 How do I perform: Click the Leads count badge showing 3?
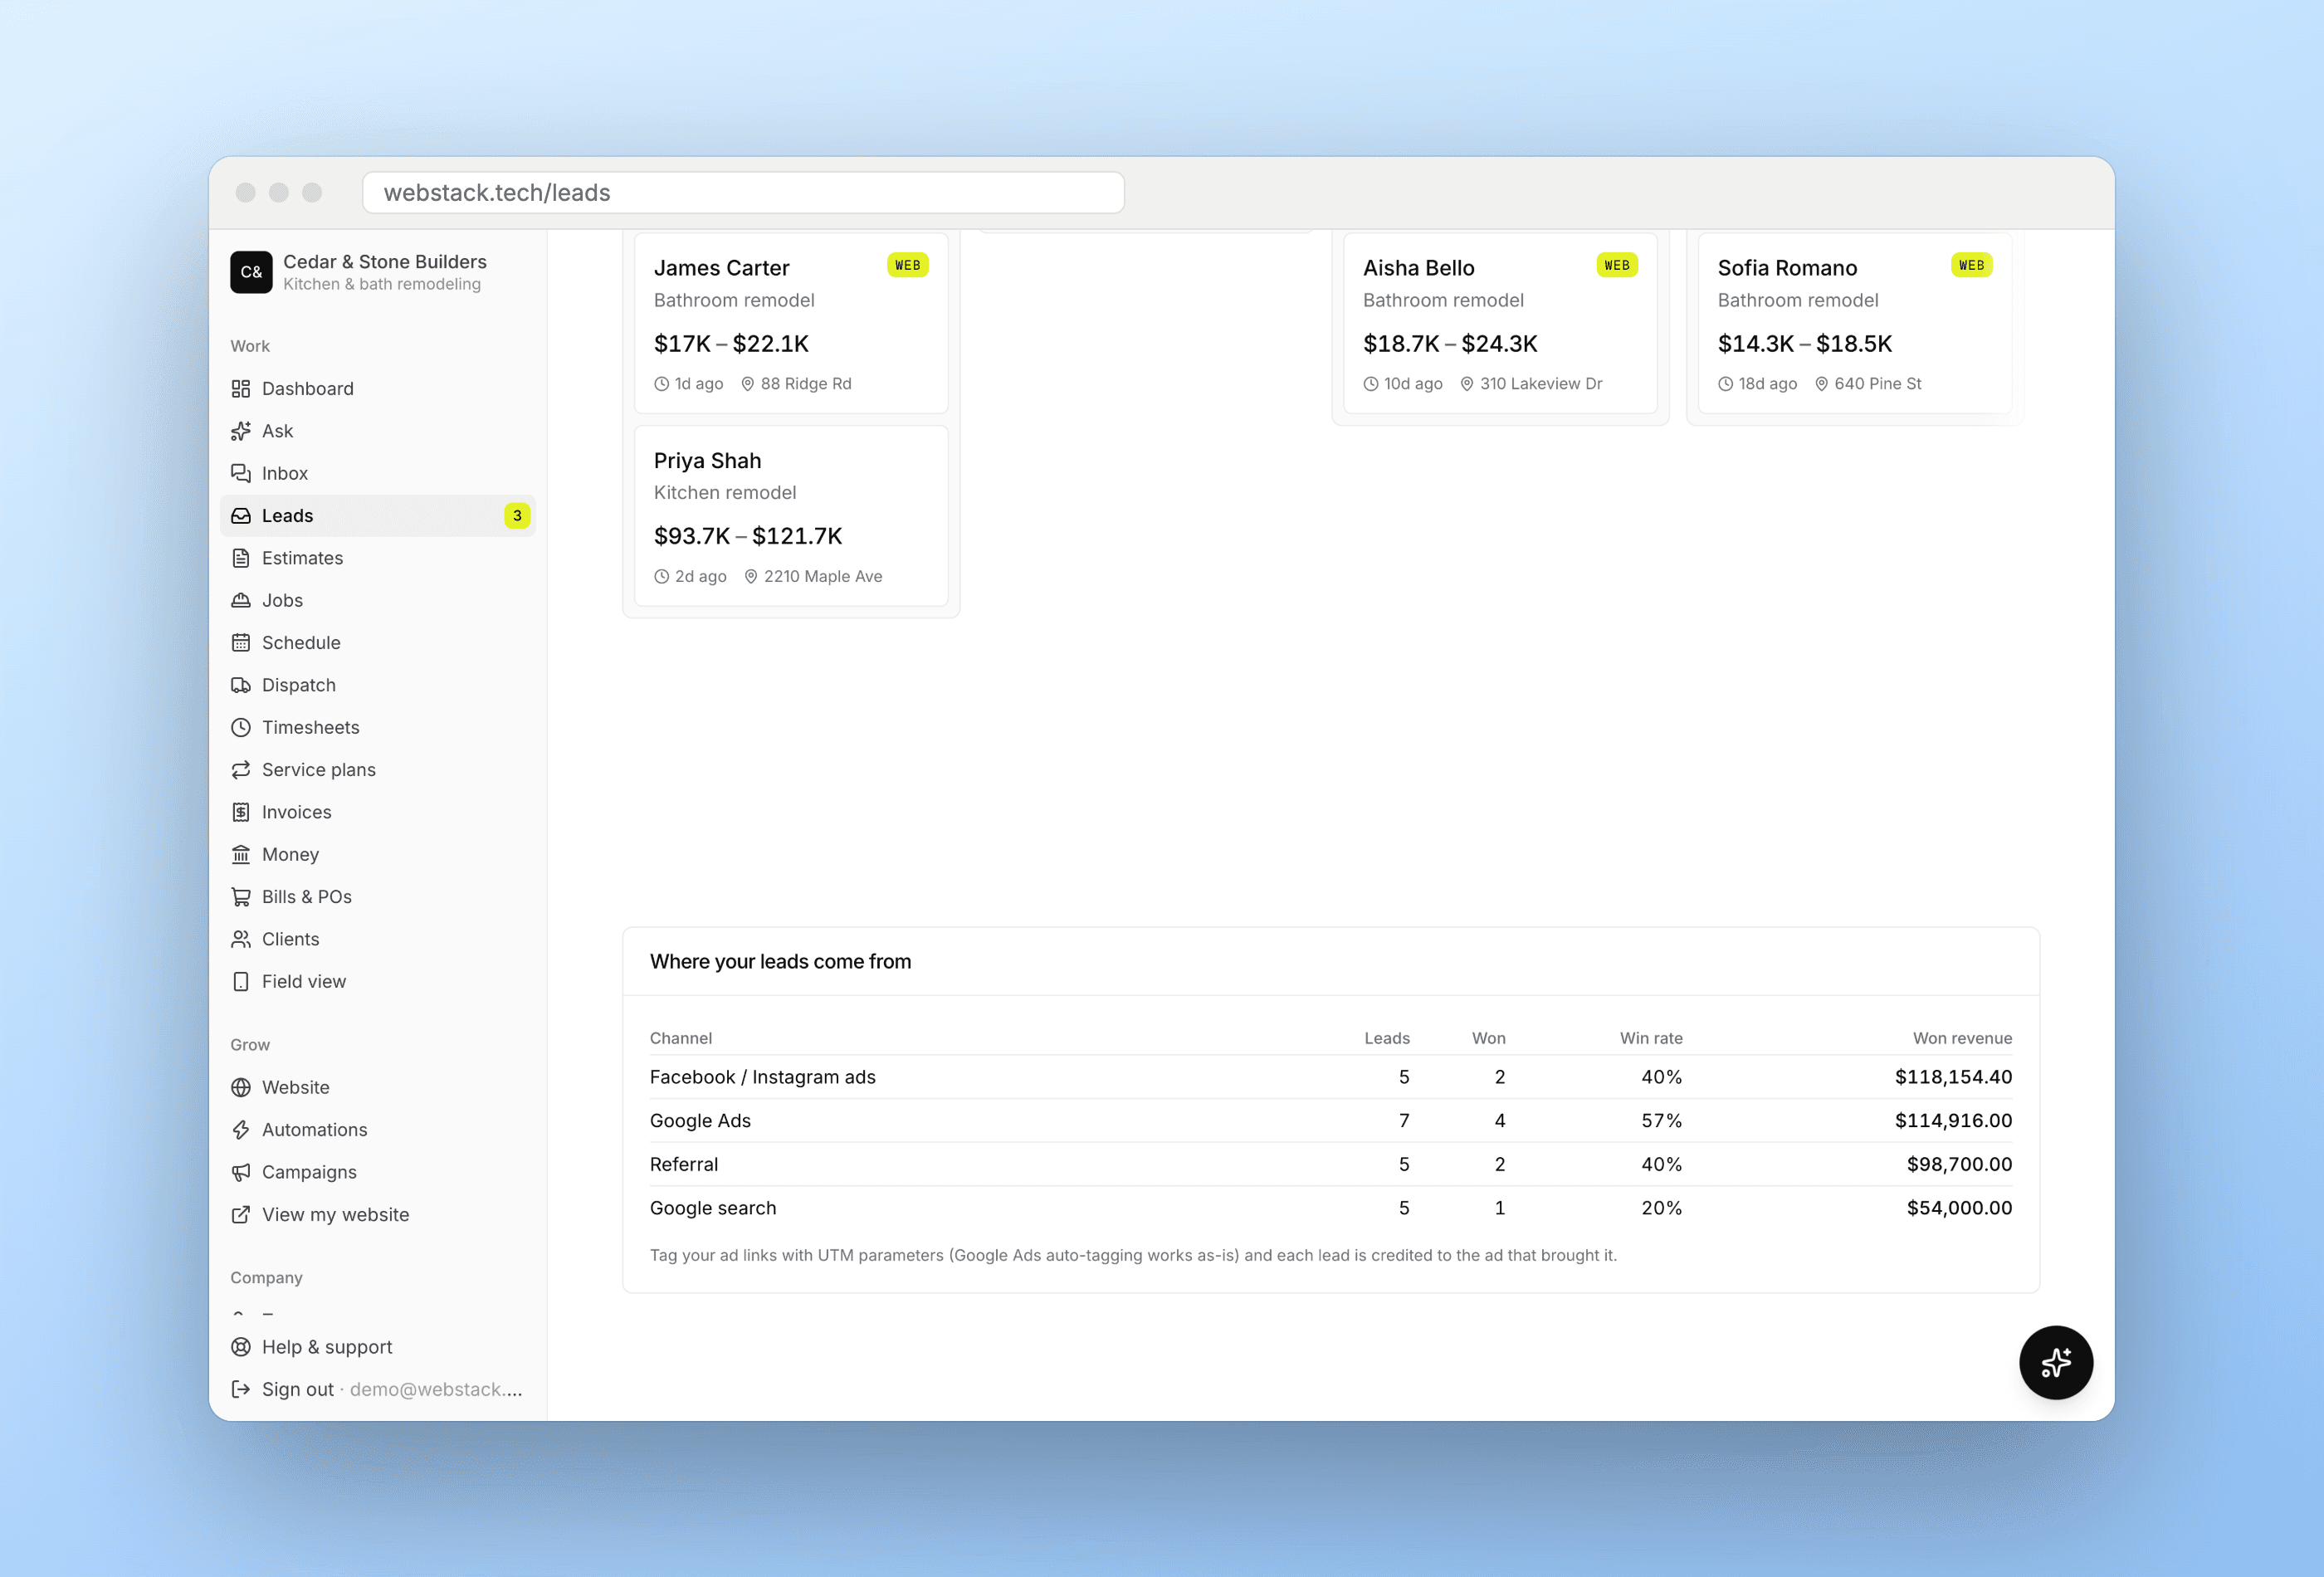pos(517,516)
